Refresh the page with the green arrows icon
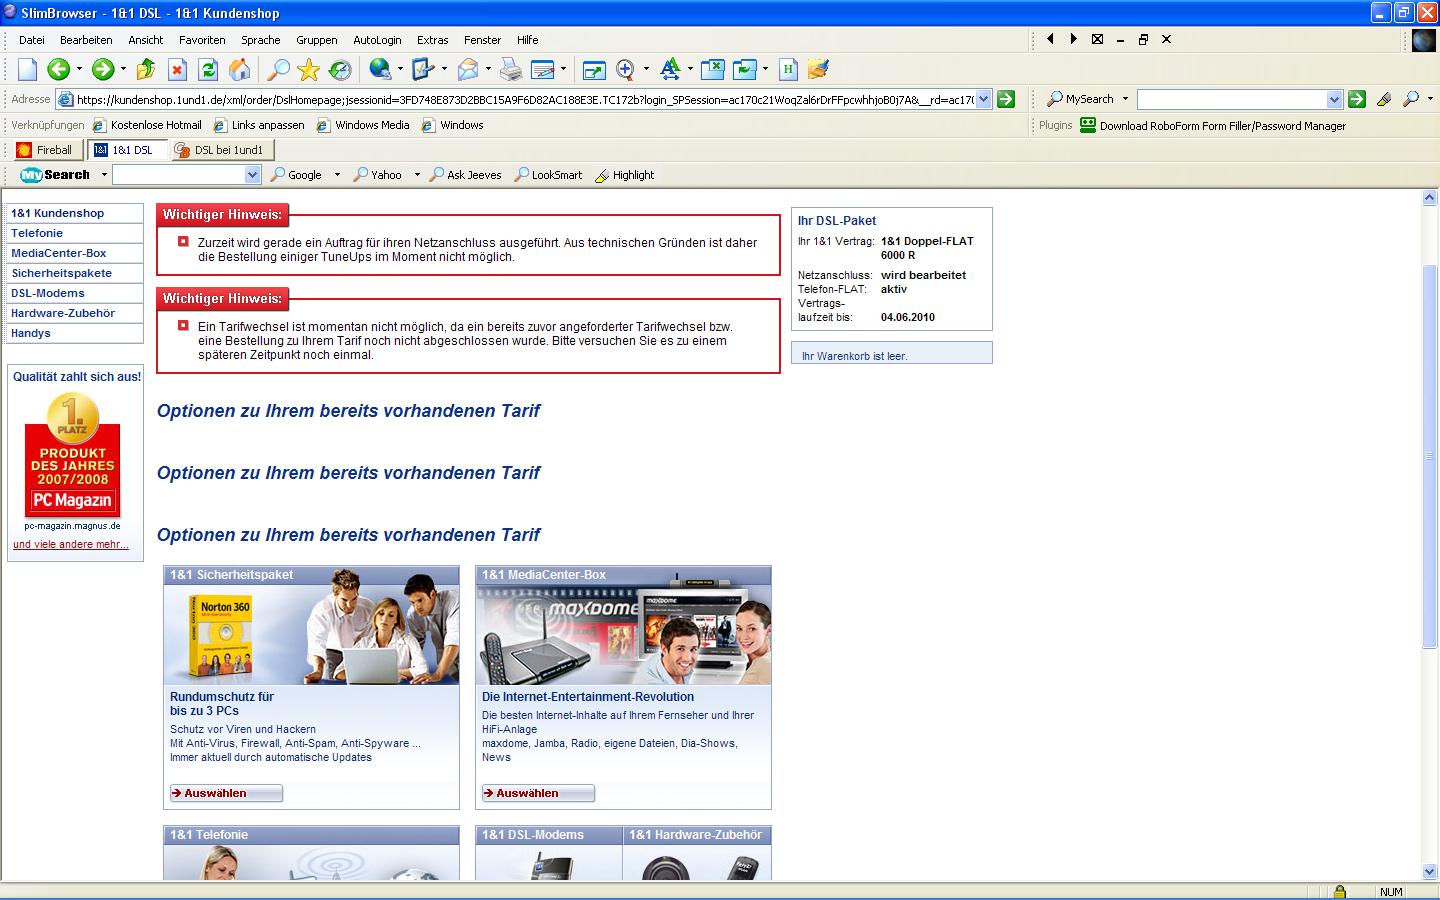Image resolution: width=1440 pixels, height=900 pixels. (x=208, y=69)
